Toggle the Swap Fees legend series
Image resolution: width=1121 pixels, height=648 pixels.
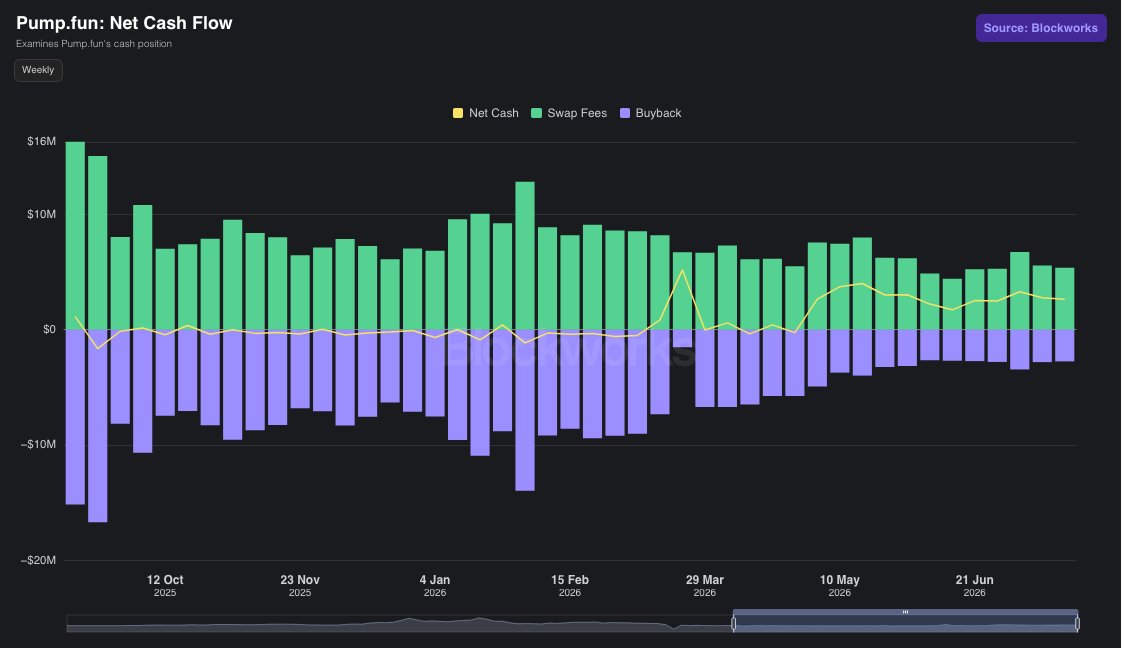tap(569, 113)
